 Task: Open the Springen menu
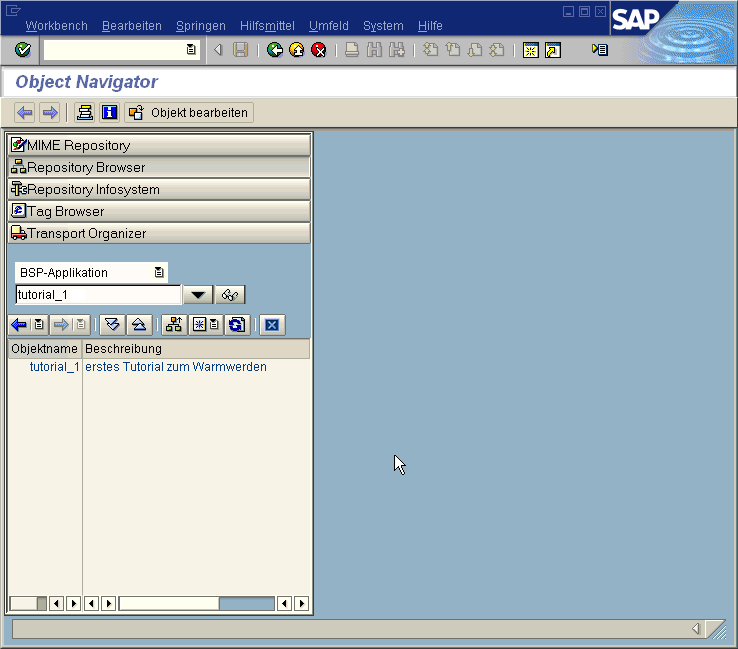click(x=201, y=25)
